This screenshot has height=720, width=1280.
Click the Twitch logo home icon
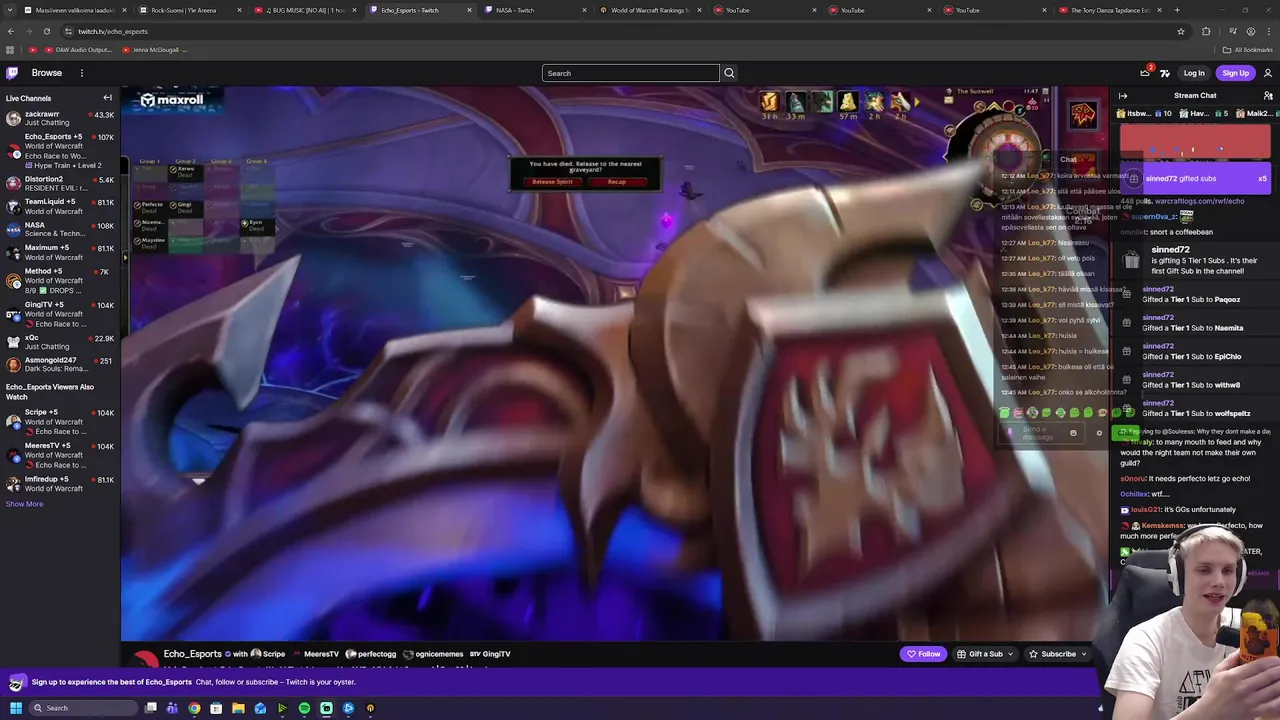[x=12, y=73]
